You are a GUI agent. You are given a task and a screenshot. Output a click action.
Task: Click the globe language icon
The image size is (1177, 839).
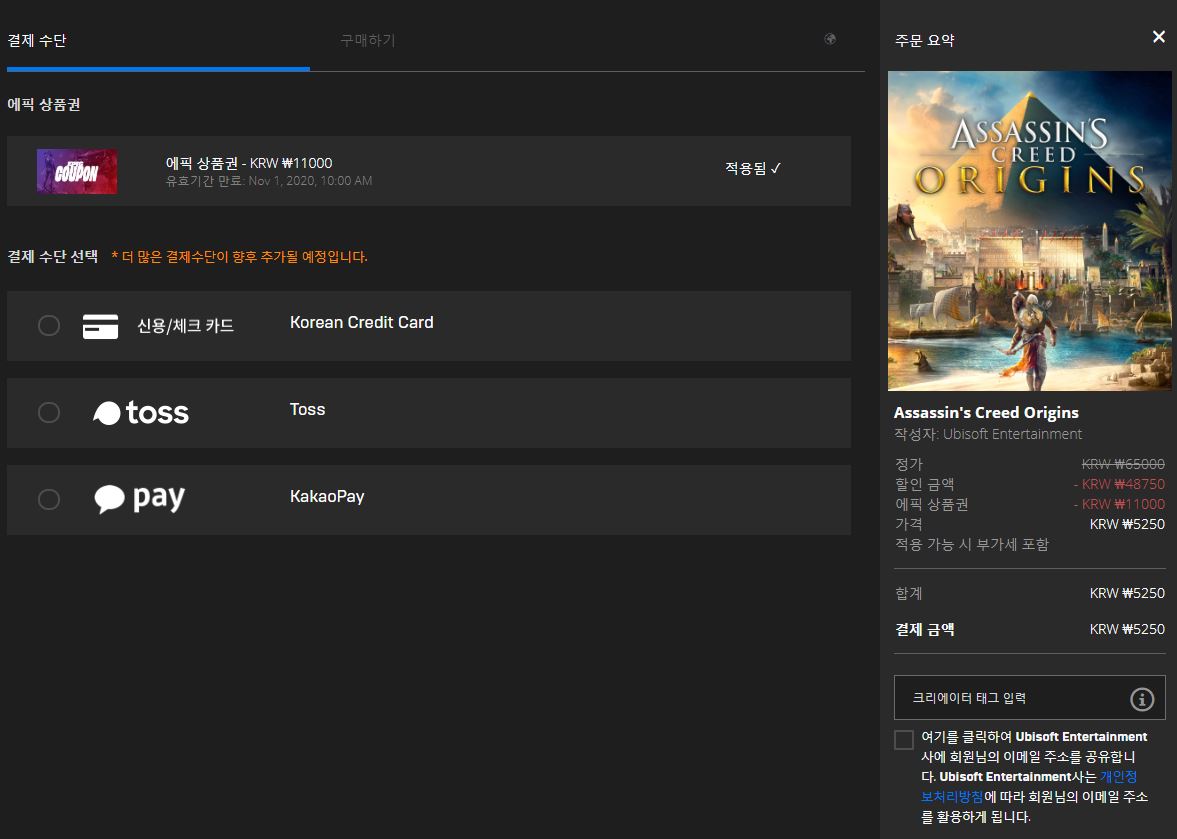pos(829,39)
